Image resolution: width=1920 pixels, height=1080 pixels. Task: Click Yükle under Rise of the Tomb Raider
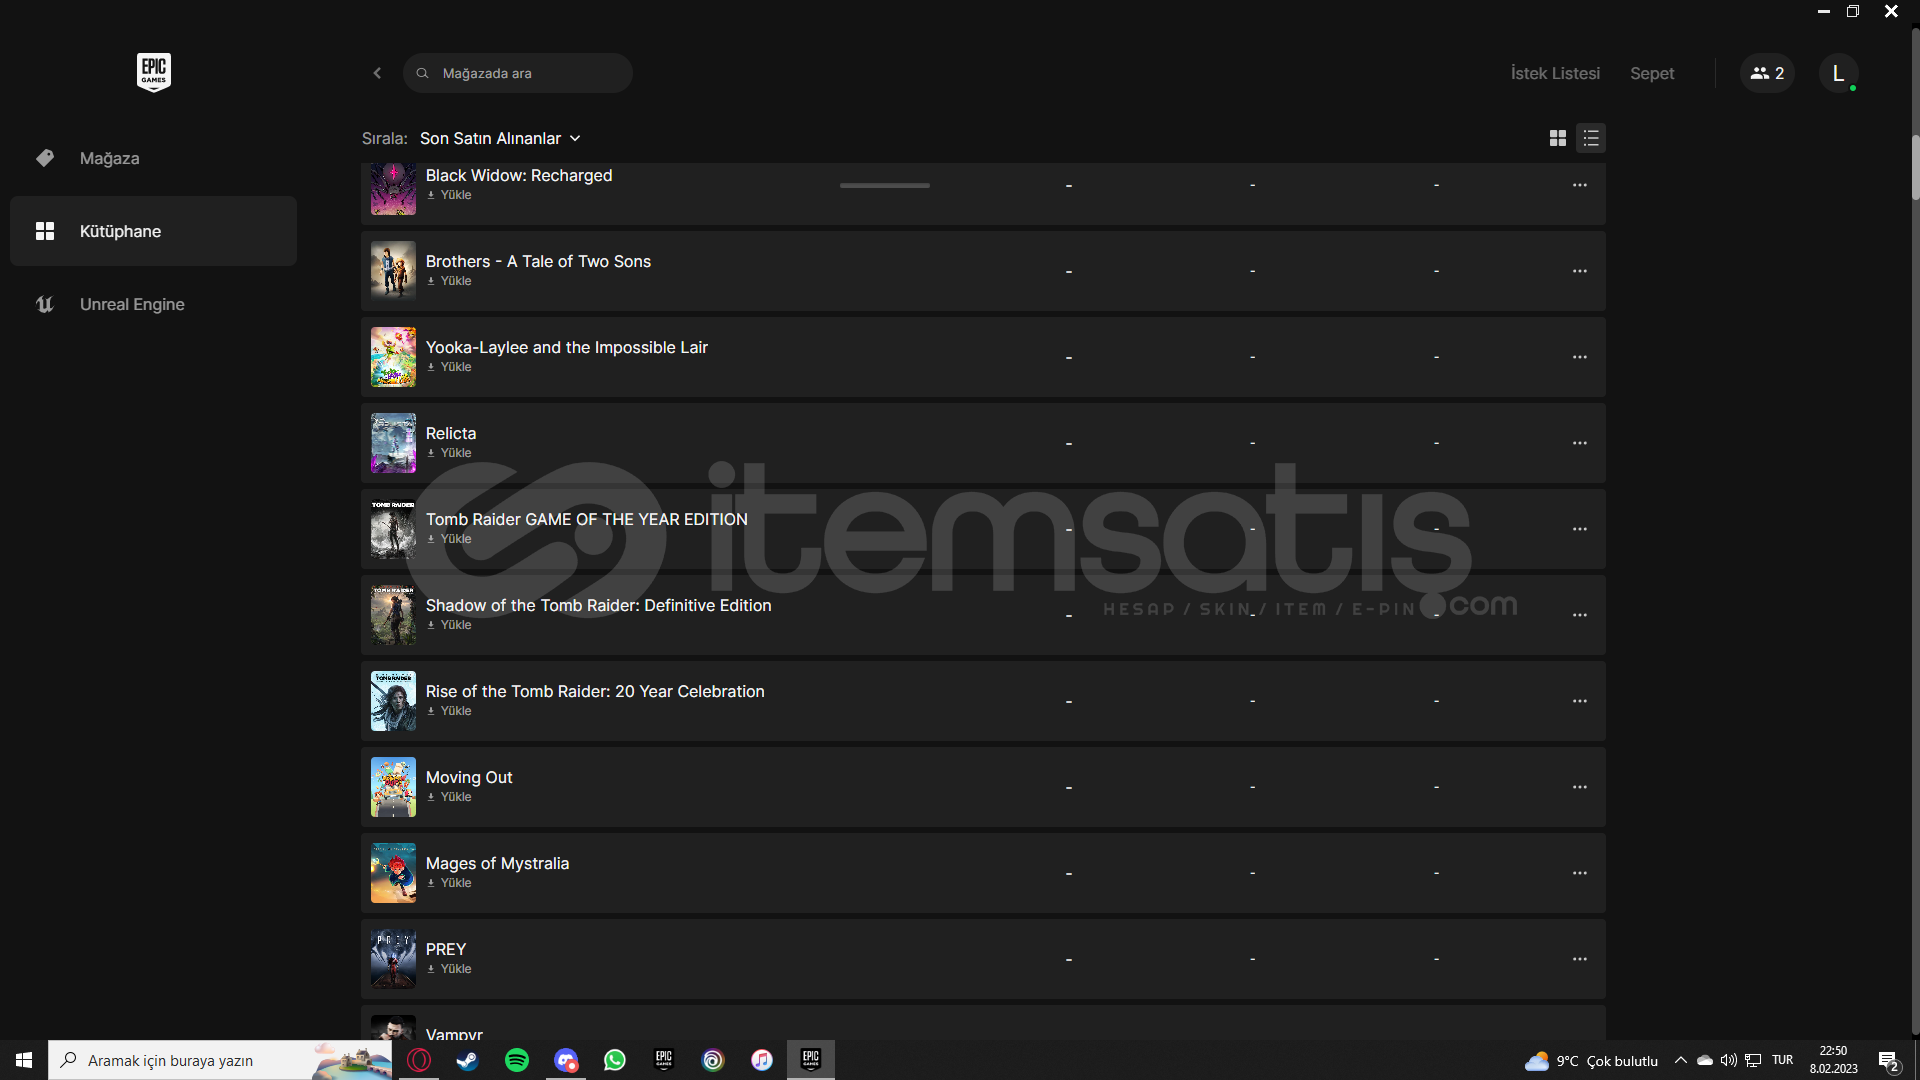pos(449,711)
